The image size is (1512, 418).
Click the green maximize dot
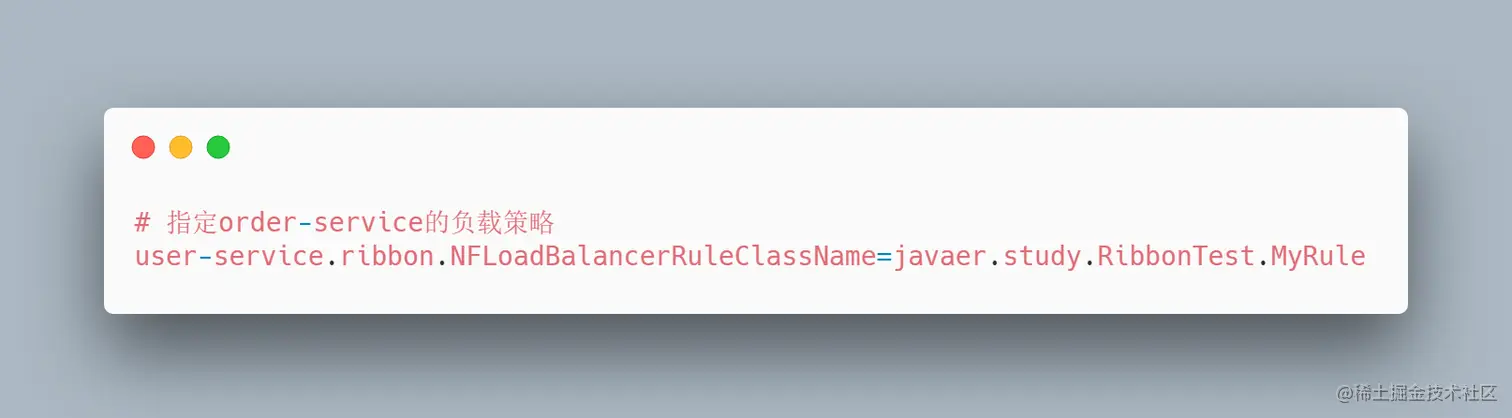coord(218,147)
